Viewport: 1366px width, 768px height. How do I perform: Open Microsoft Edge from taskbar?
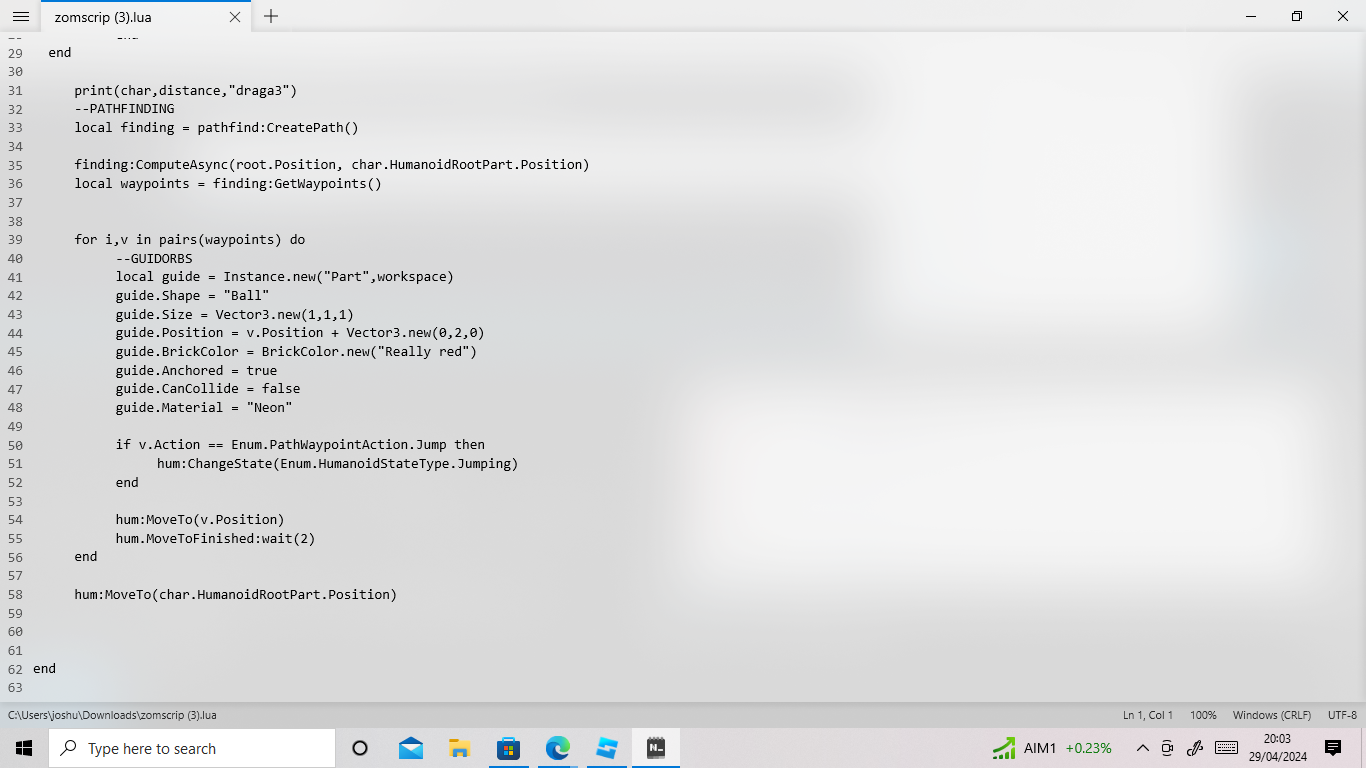pos(557,748)
